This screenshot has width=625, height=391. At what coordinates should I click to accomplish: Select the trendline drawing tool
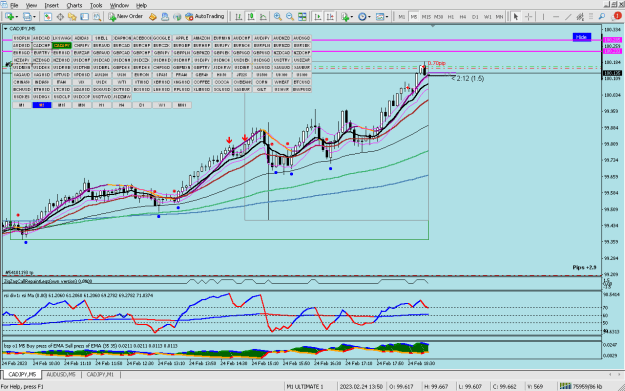(568, 17)
